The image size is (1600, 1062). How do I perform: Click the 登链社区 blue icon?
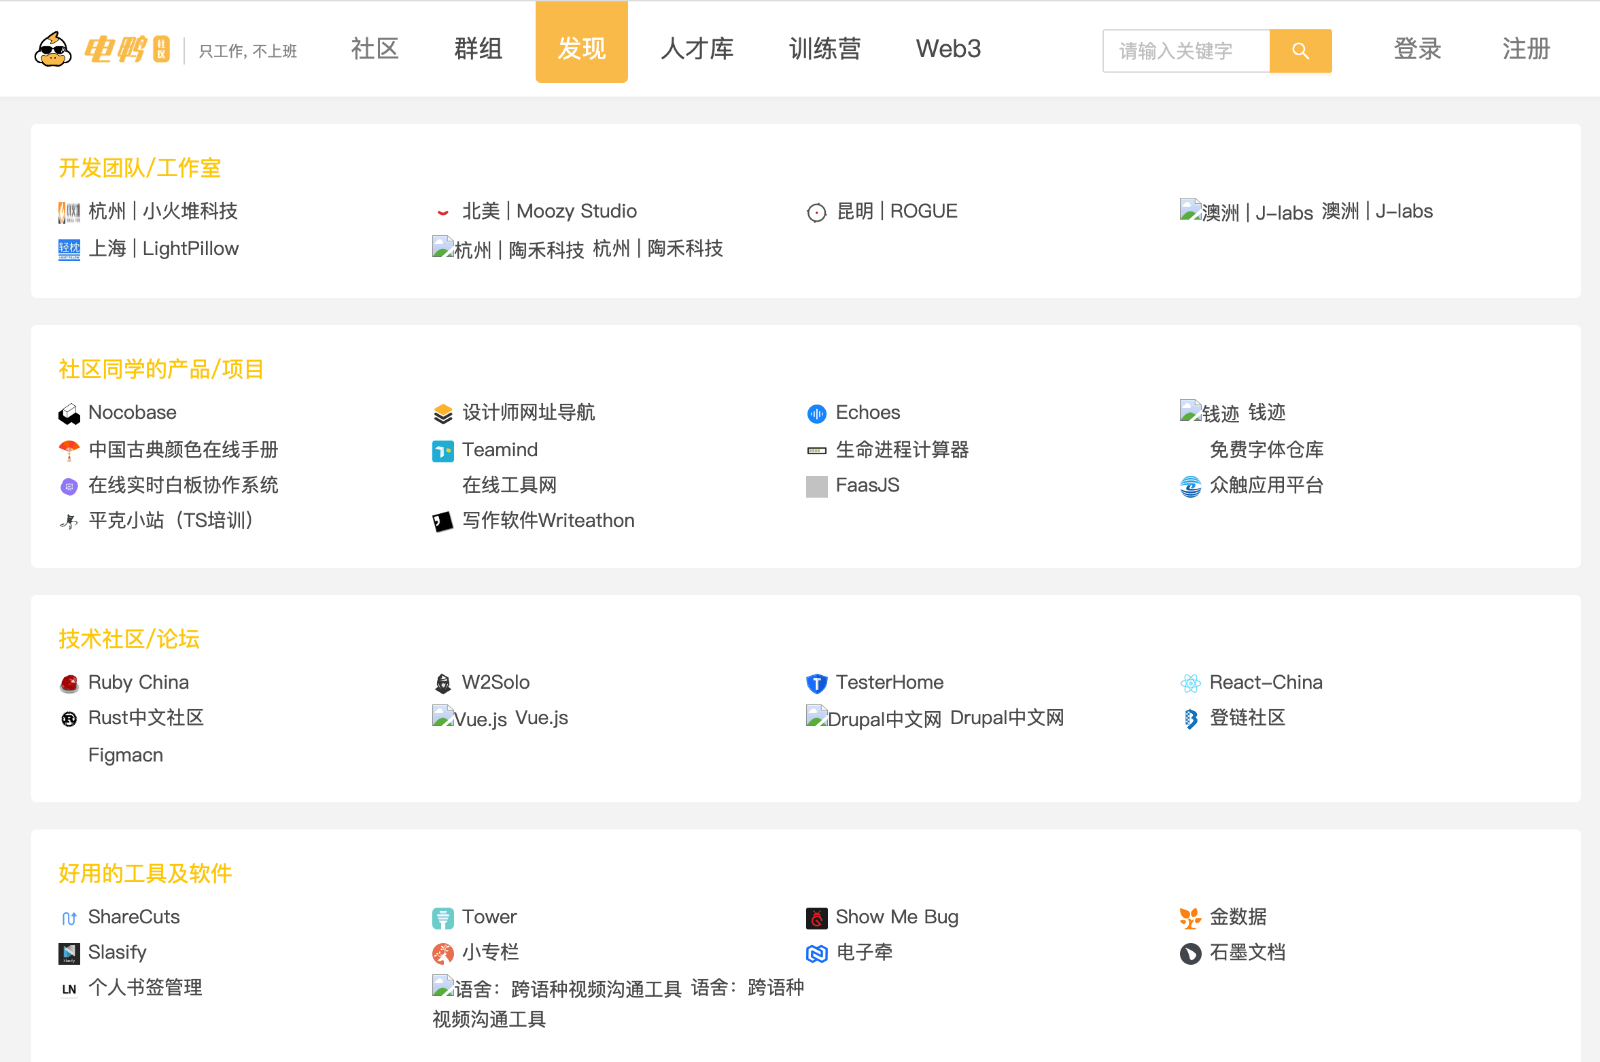pos(1191,719)
